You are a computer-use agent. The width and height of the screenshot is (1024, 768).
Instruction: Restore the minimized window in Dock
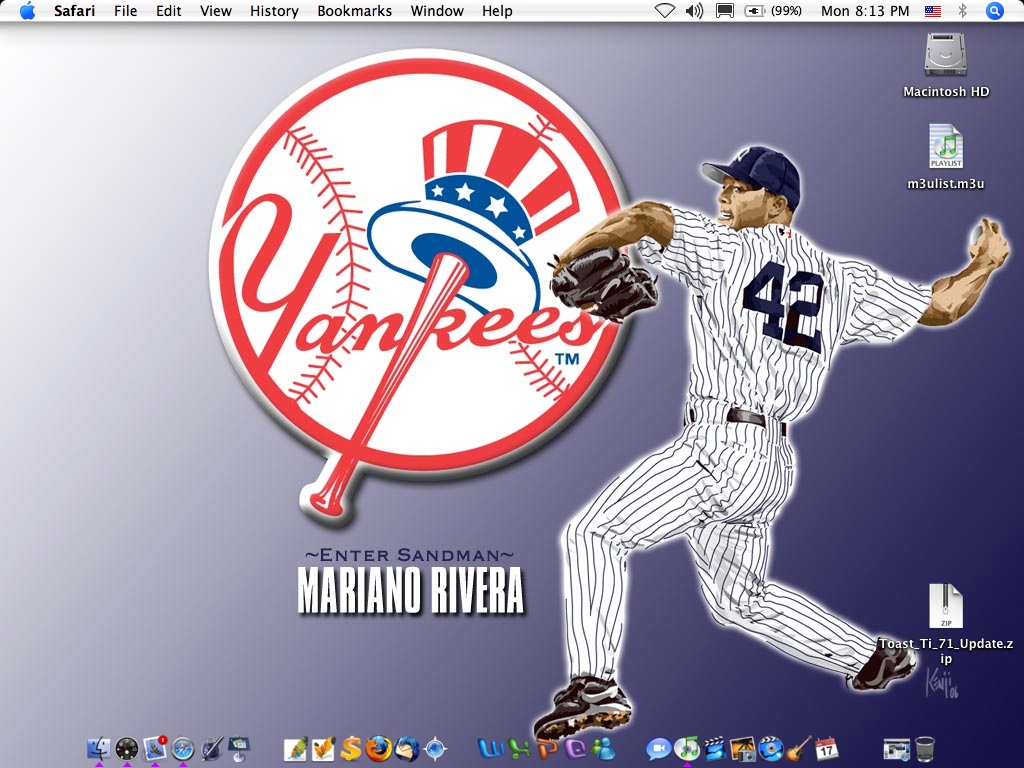coord(896,748)
